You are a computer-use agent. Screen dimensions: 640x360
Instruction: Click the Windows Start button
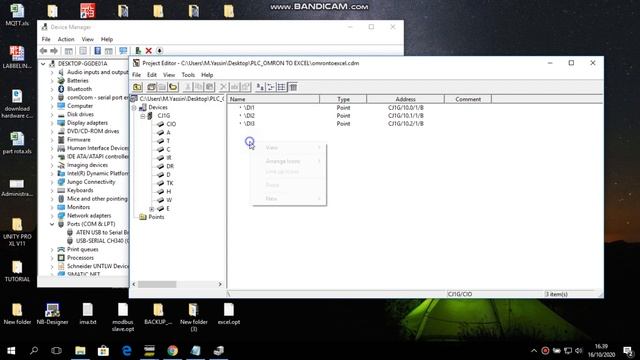click(11, 351)
